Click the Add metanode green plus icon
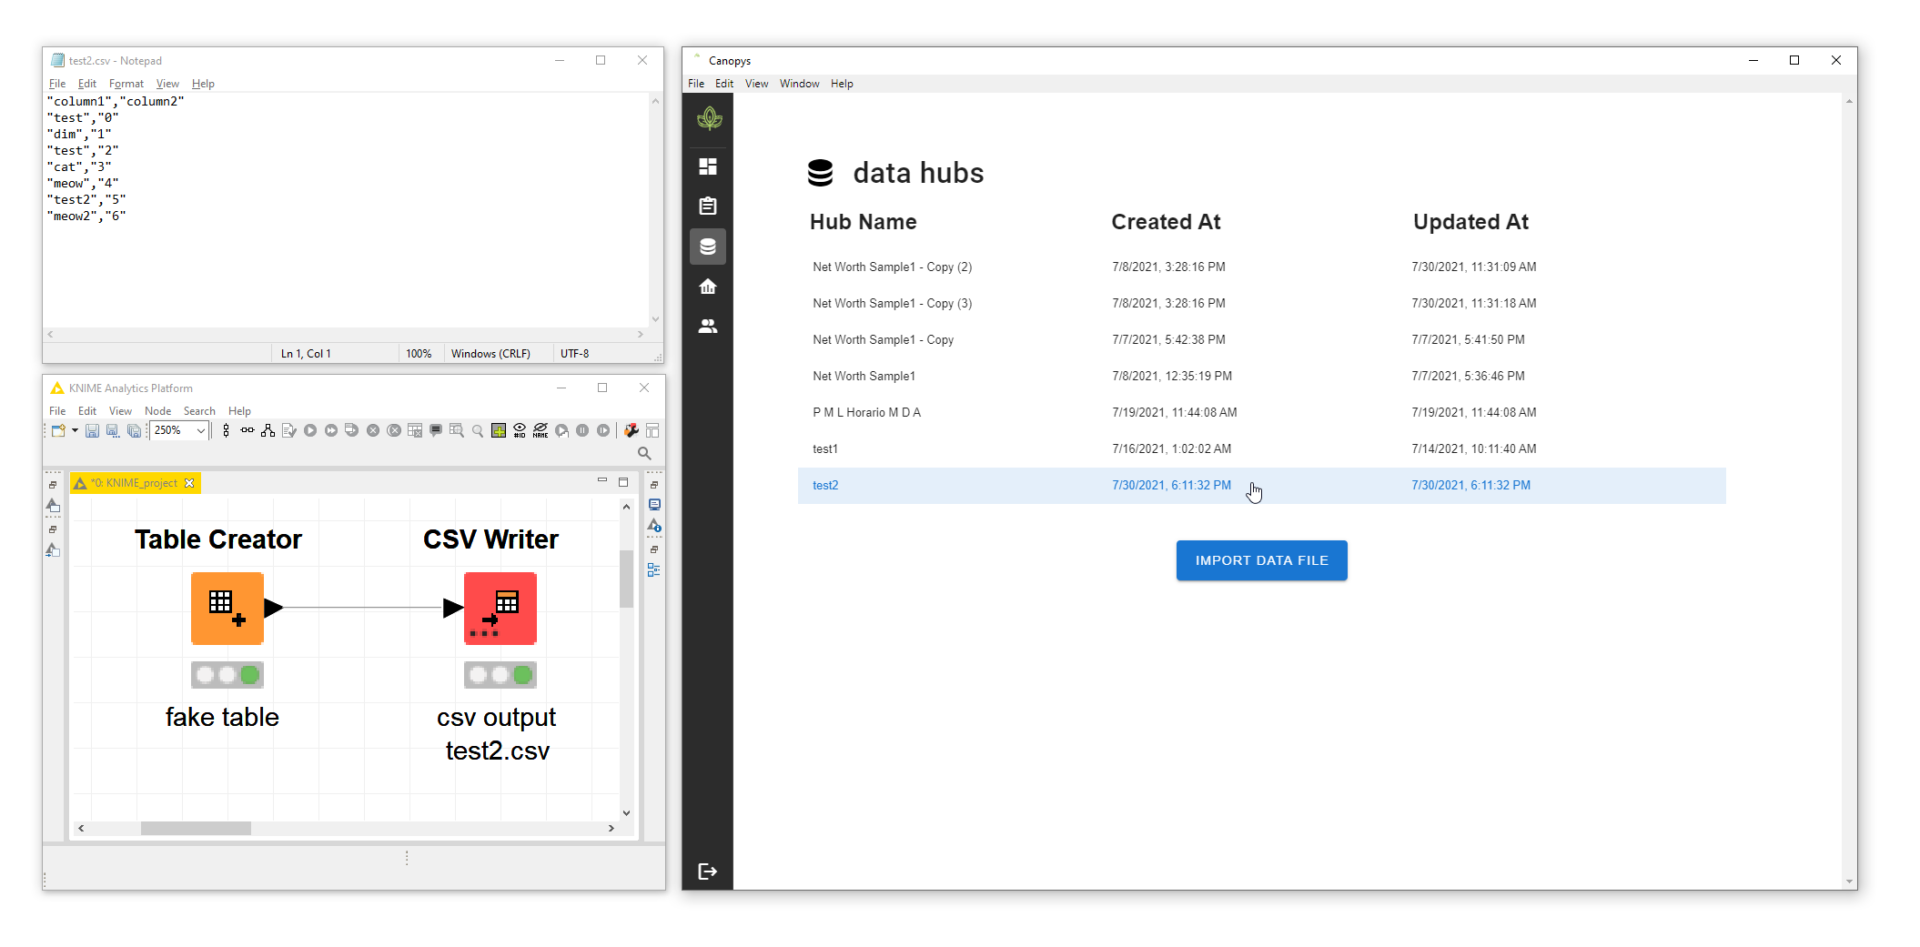The image size is (1920, 947). tap(498, 431)
